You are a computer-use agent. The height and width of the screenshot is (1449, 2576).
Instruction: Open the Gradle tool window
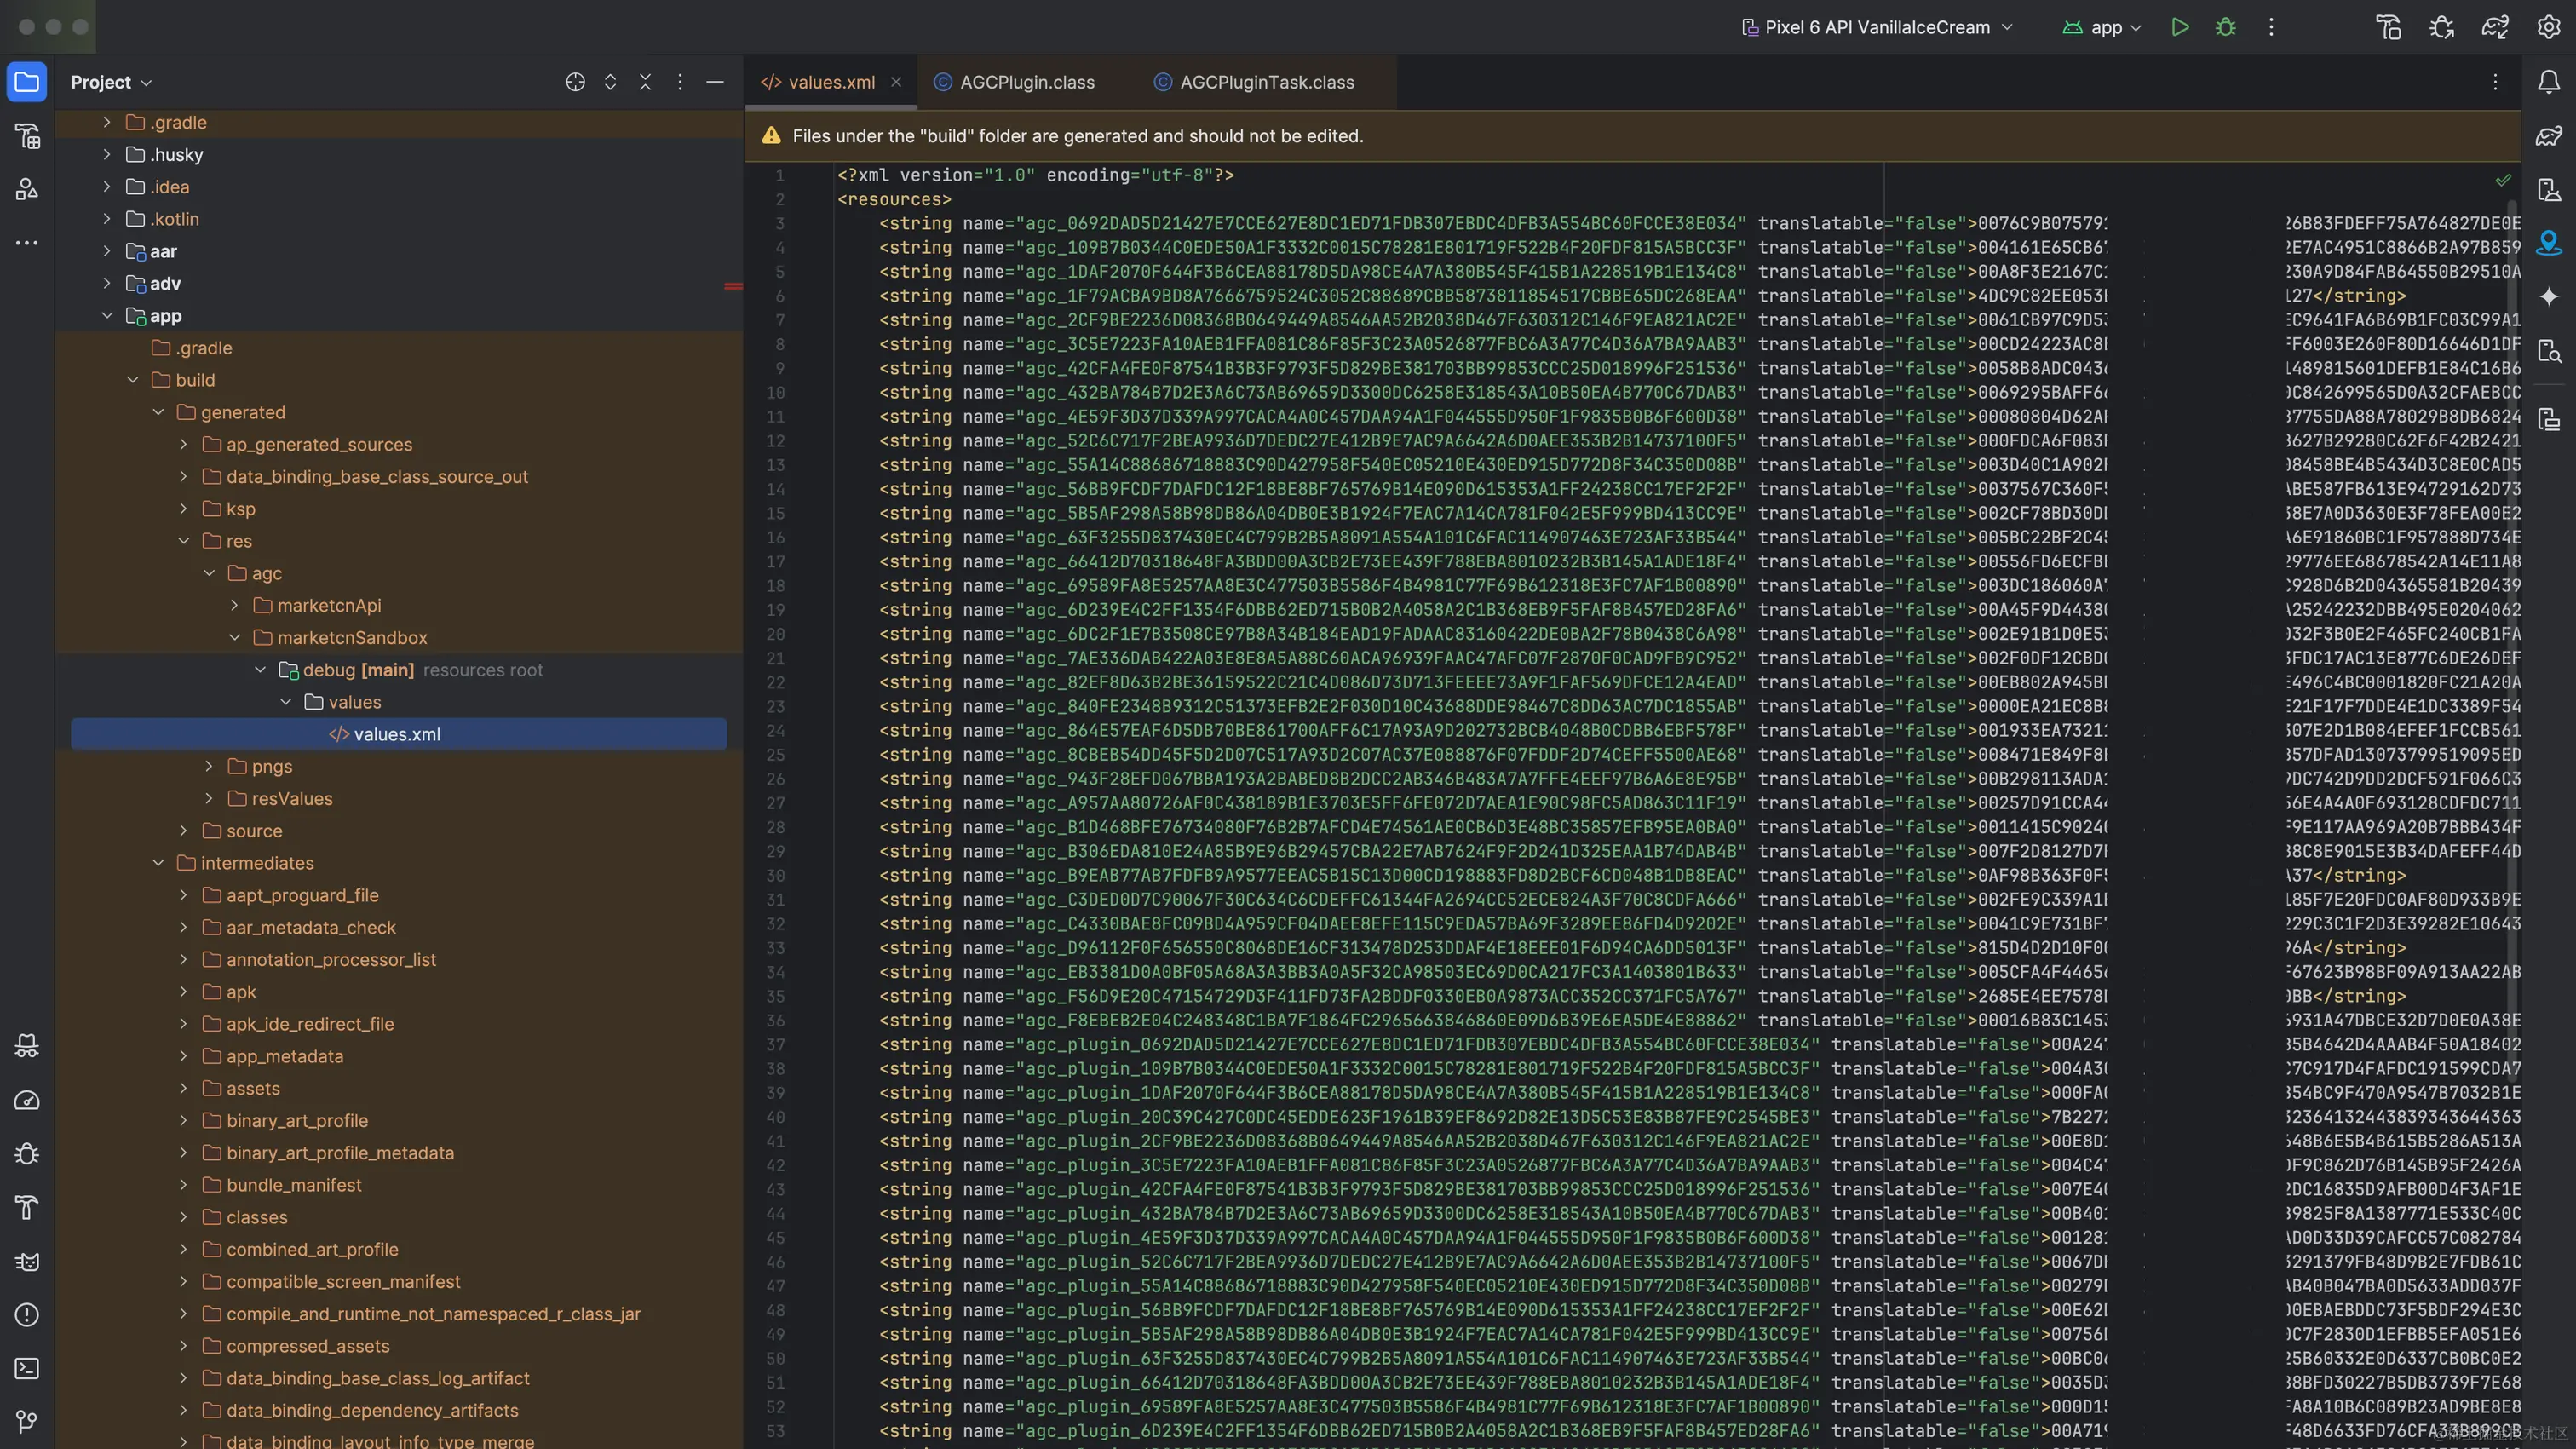click(2550, 135)
